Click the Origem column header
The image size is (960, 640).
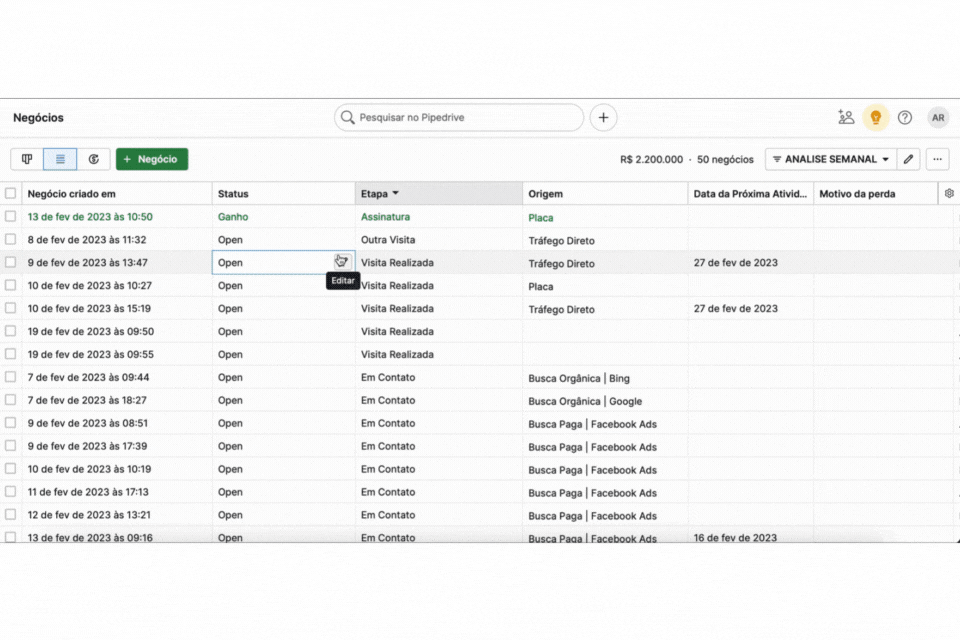click(x=546, y=194)
